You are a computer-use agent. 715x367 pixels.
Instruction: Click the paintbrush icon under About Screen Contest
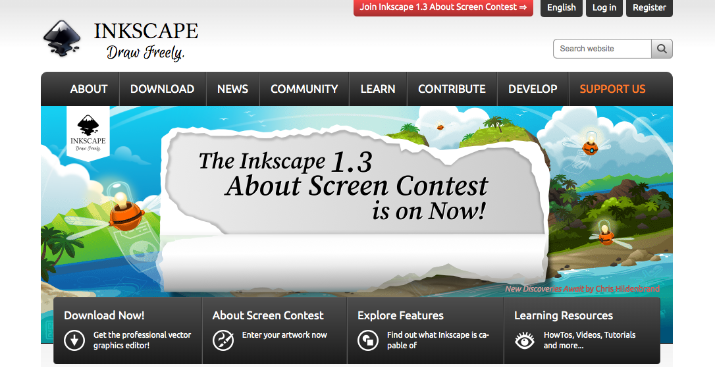pos(223,340)
